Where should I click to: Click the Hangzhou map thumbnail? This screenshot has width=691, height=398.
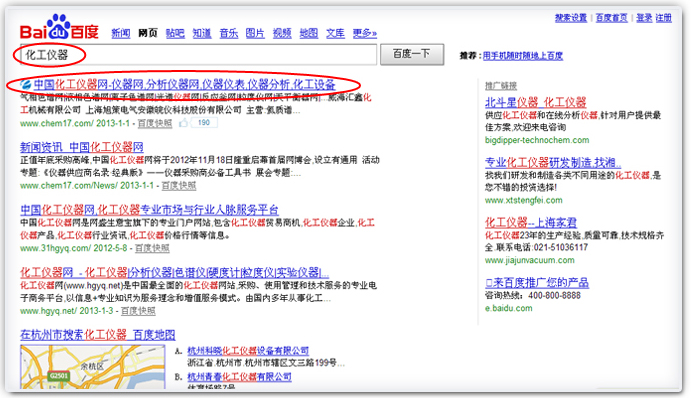tap(93, 367)
